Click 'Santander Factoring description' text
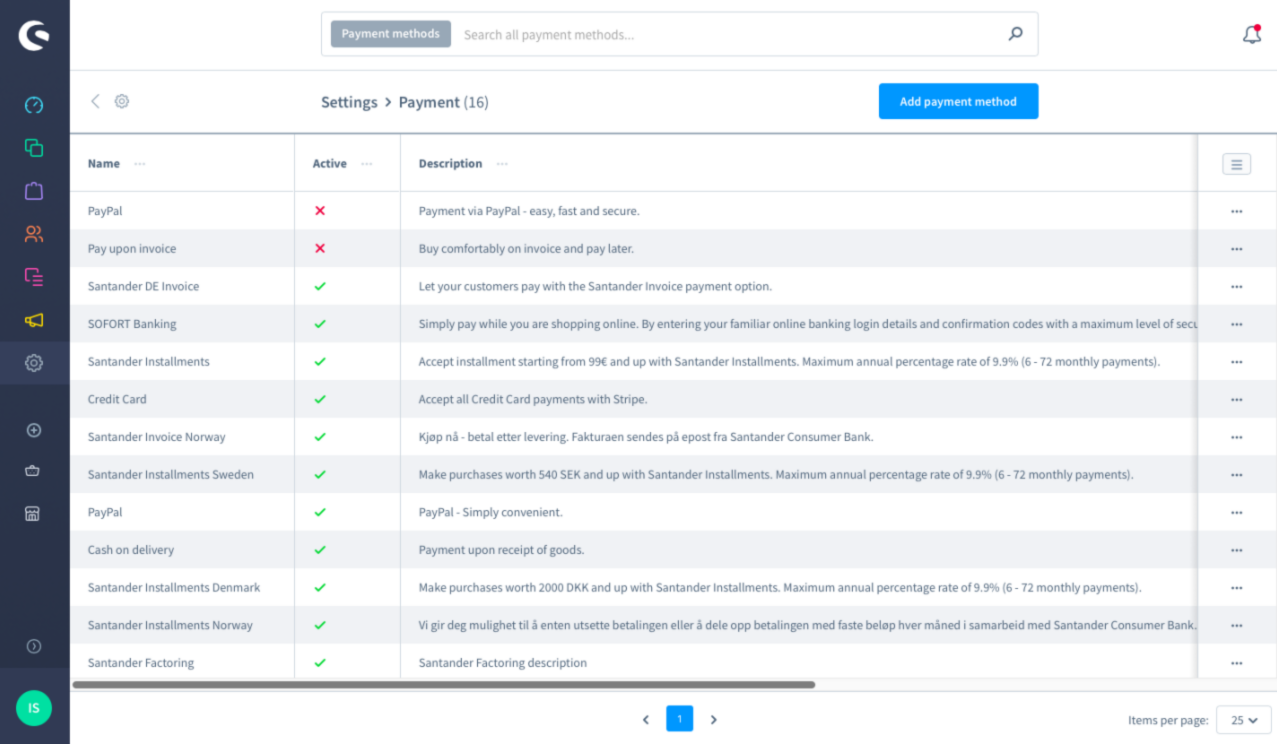 click(x=503, y=663)
